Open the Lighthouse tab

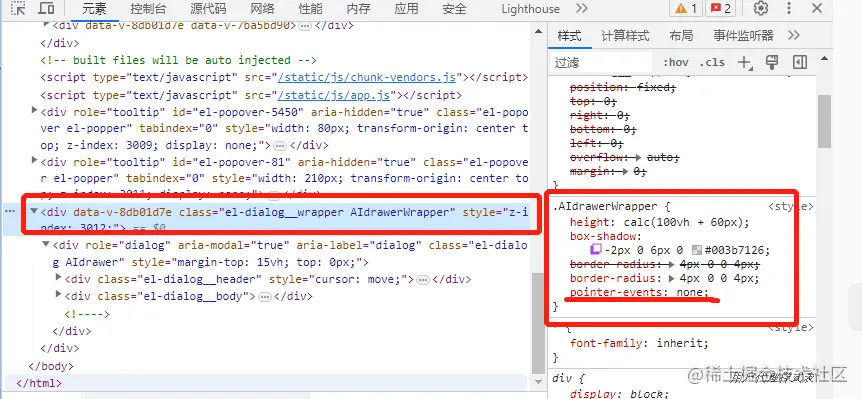(x=531, y=9)
